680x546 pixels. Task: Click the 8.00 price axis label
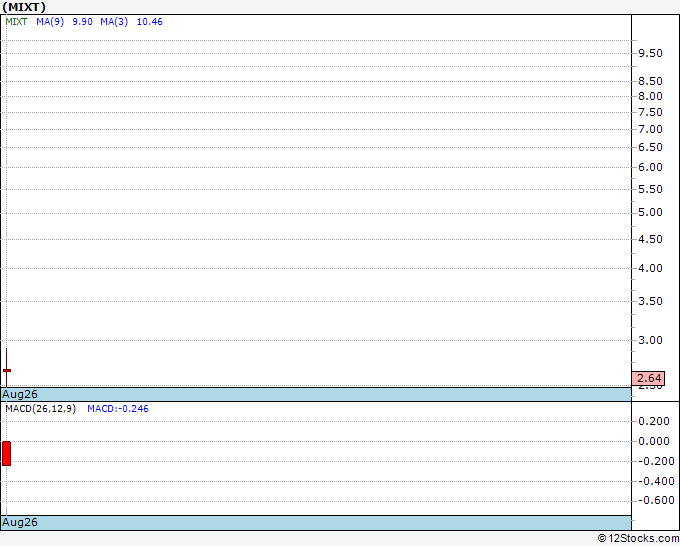(x=651, y=96)
